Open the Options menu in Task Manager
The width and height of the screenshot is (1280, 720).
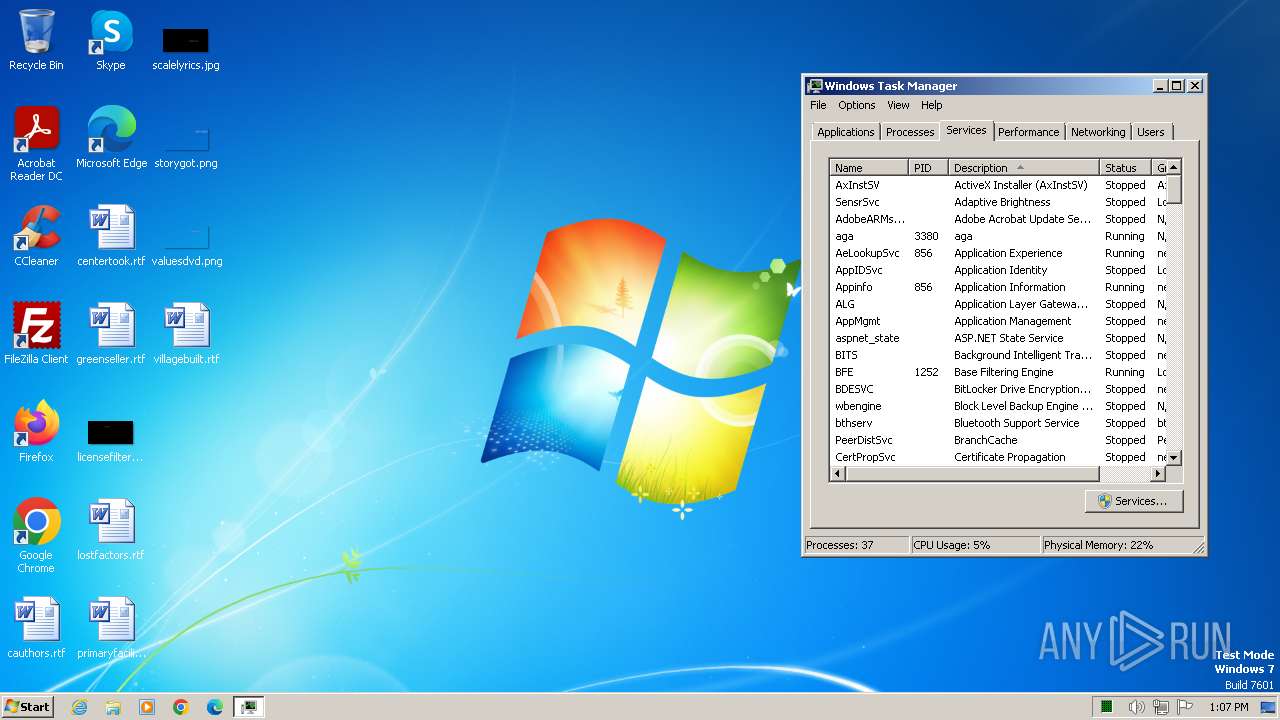click(x=857, y=105)
